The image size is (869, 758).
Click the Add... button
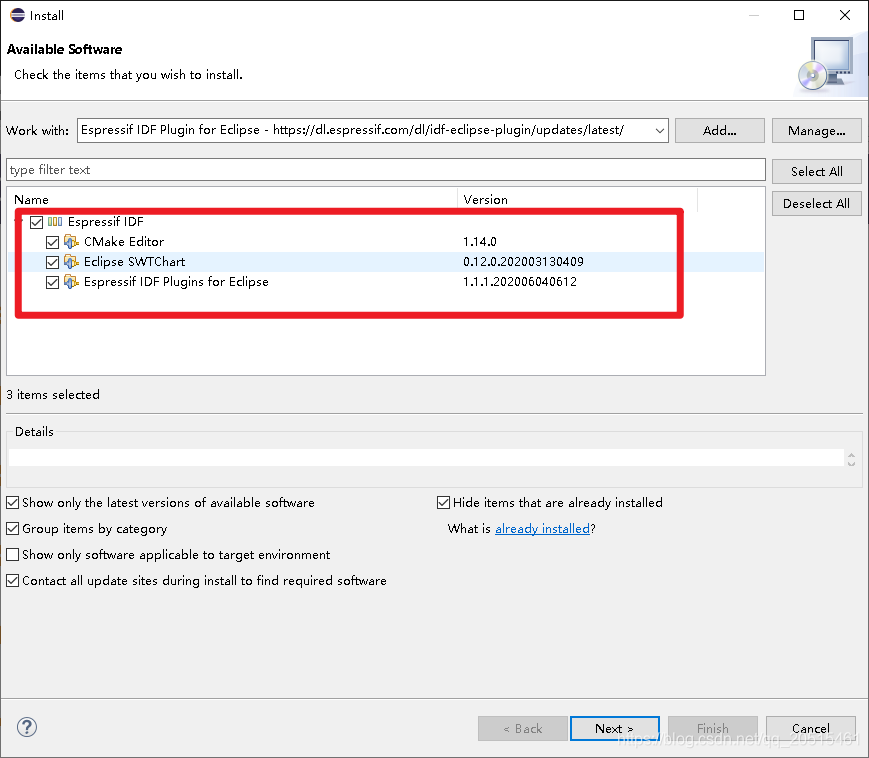coord(719,131)
